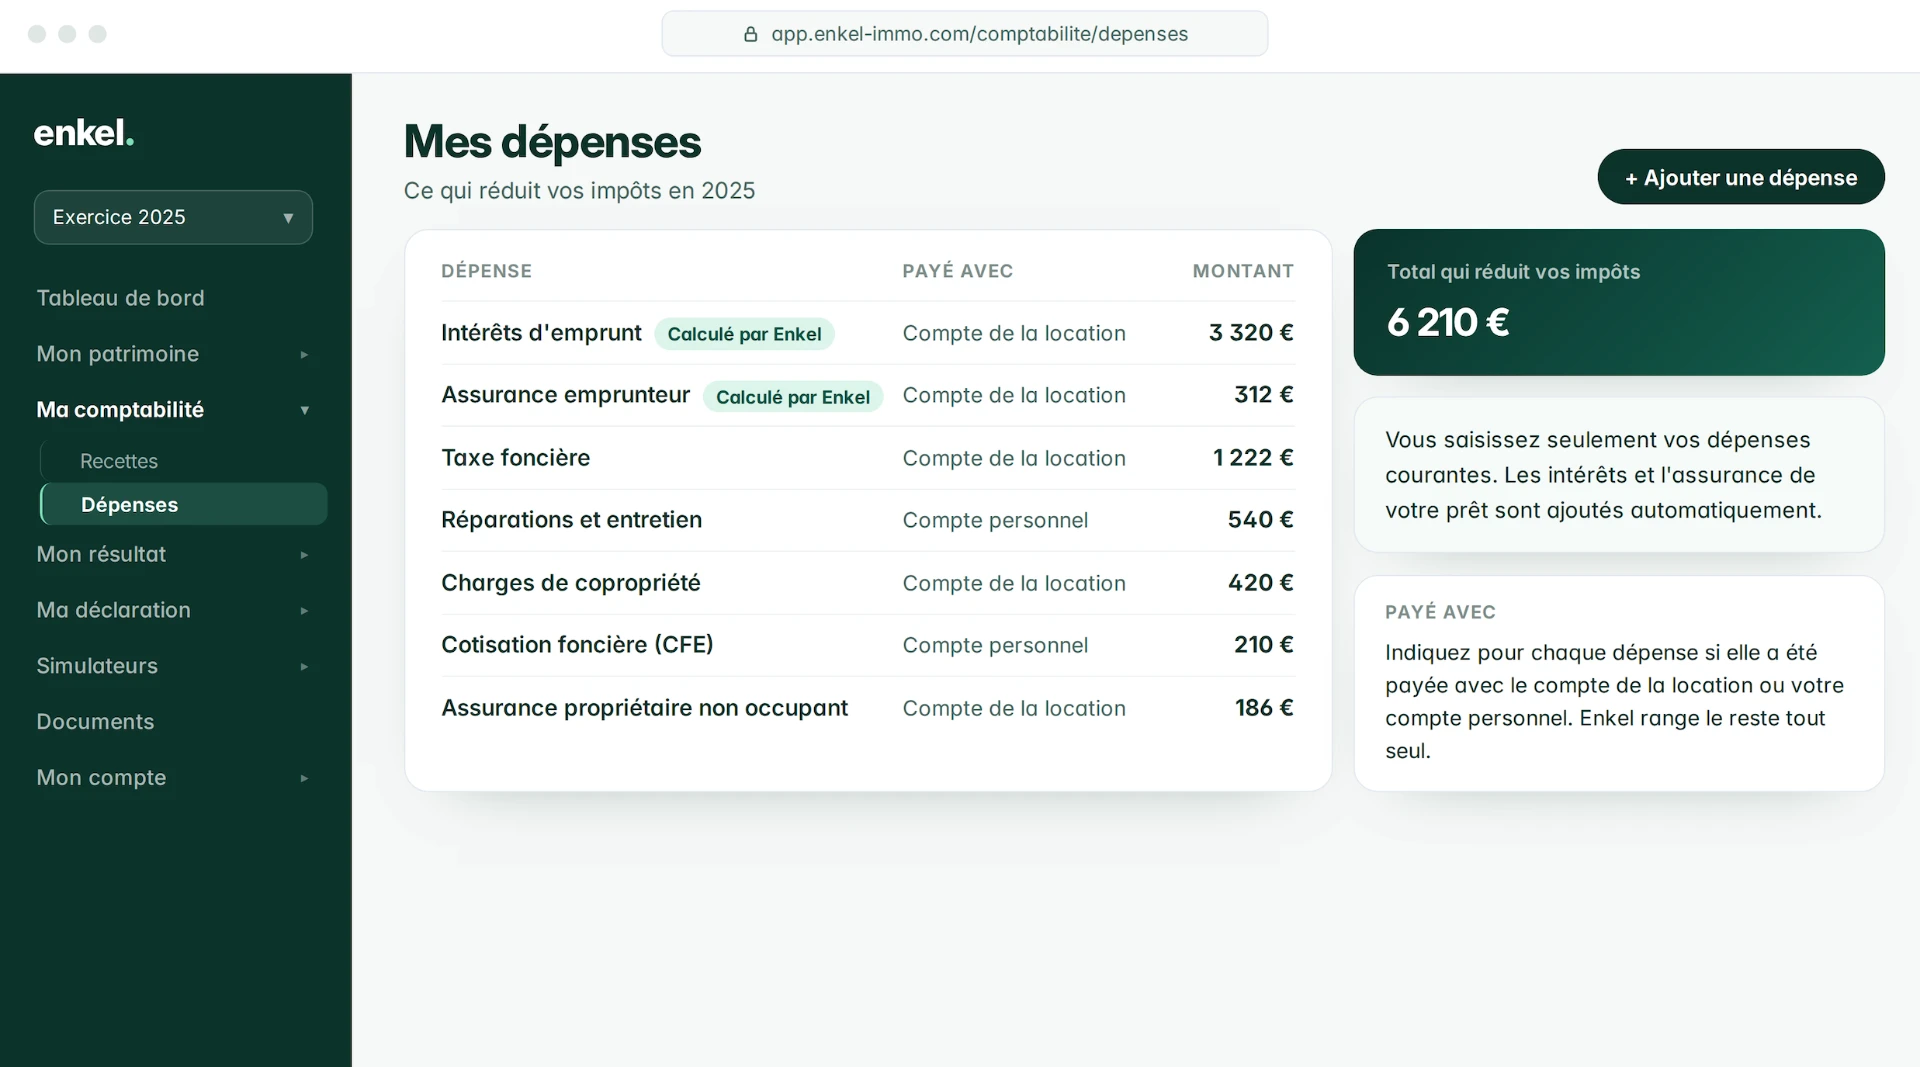Click the DÉPENSE column header
The height and width of the screenshot is (1067, 1920).
486,271
